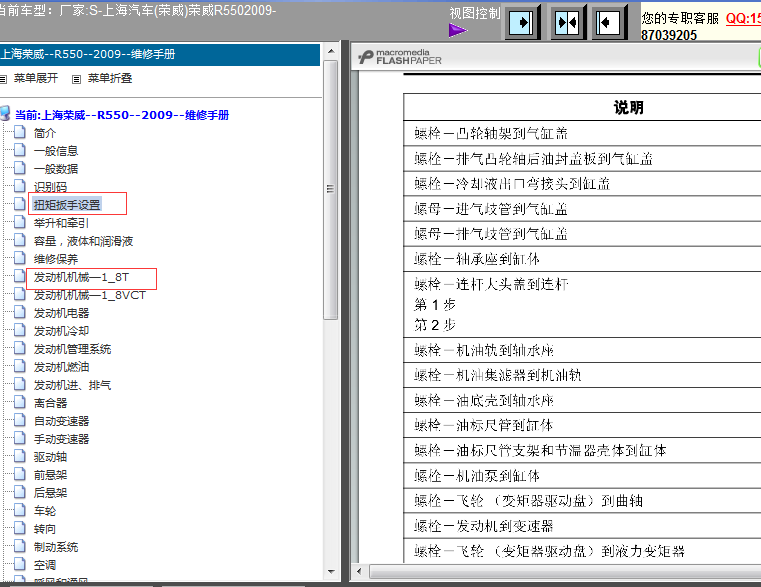Open the 发动机机械—1_8VCT section
This screenshot has width=761, height=587.
pyautogui.click(x=89, y=295)
